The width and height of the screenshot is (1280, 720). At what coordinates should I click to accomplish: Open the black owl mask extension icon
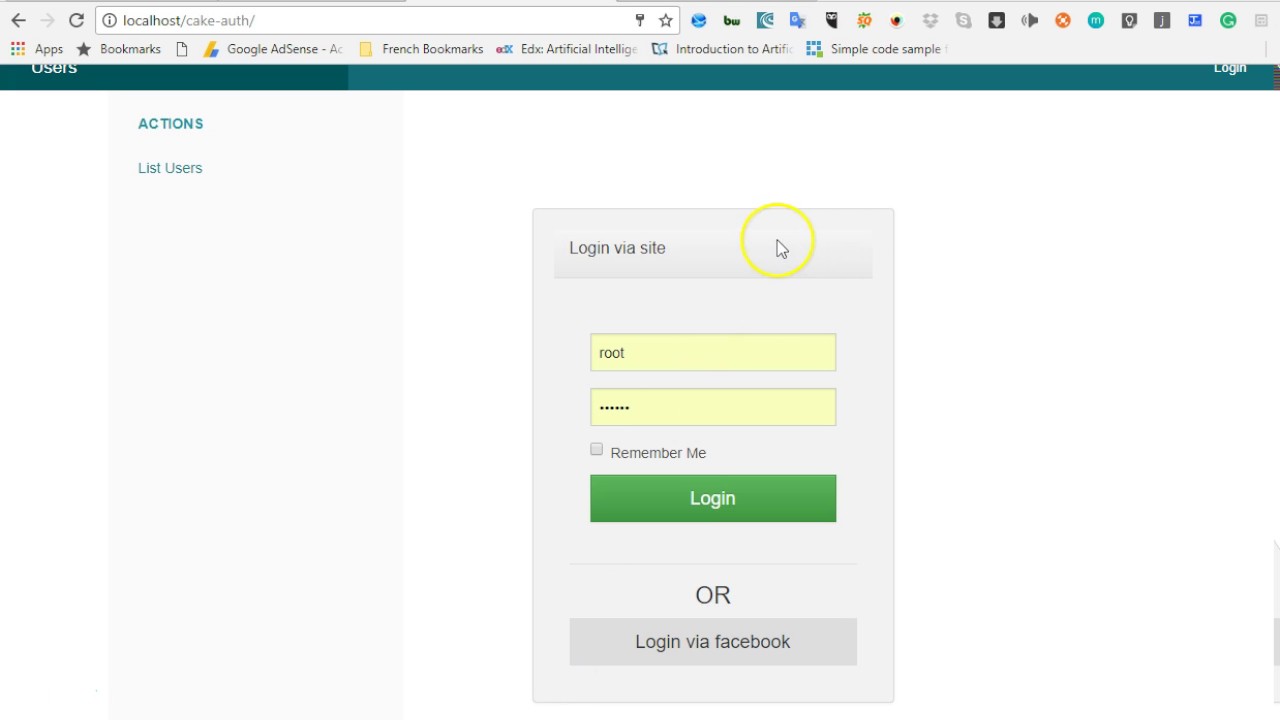831,20
